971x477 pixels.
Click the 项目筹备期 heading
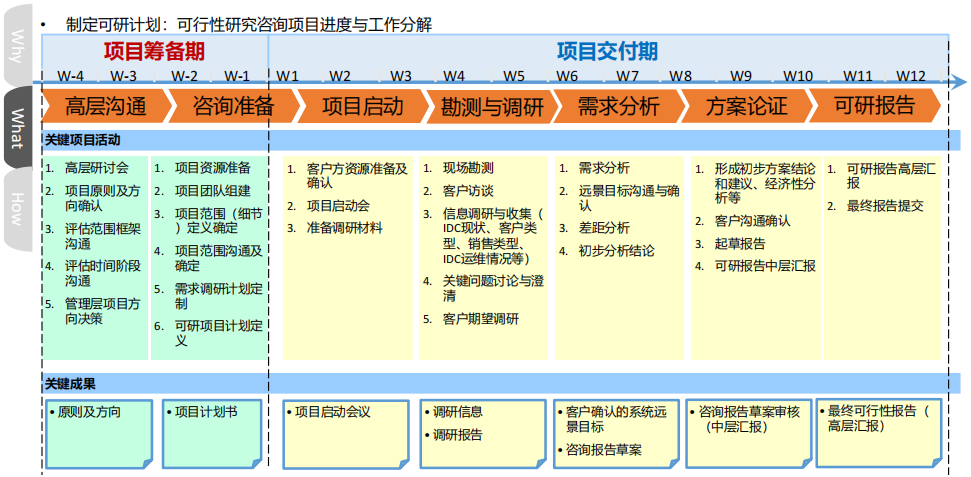click(154, 51)
